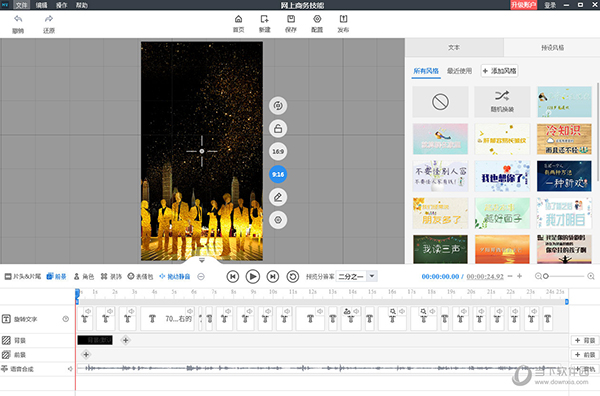This screenshot has height=396, width=600.
Task: Click the padlock button beside the canvas
Action: pos(278,129)
